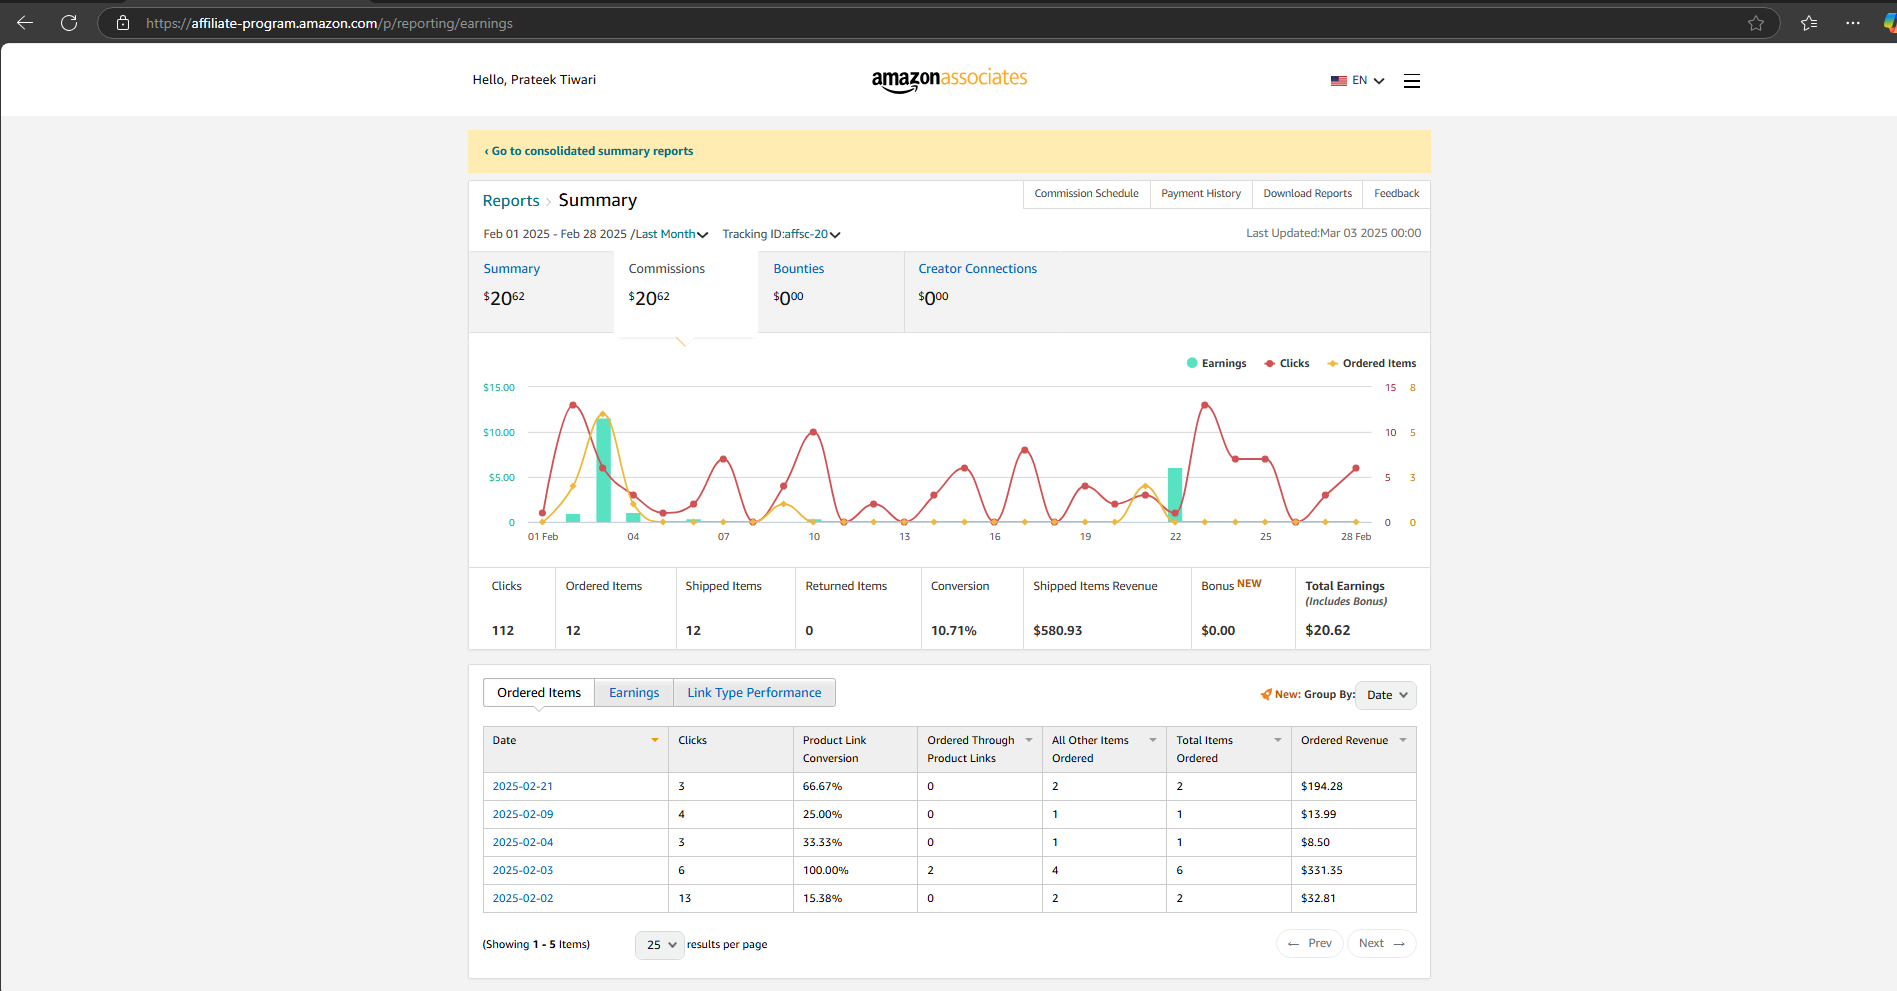Open the 2025-02-09 date row link
The height and width of the screenshot is (991, 1897).
pyautogui.click(x=523, y=815)
